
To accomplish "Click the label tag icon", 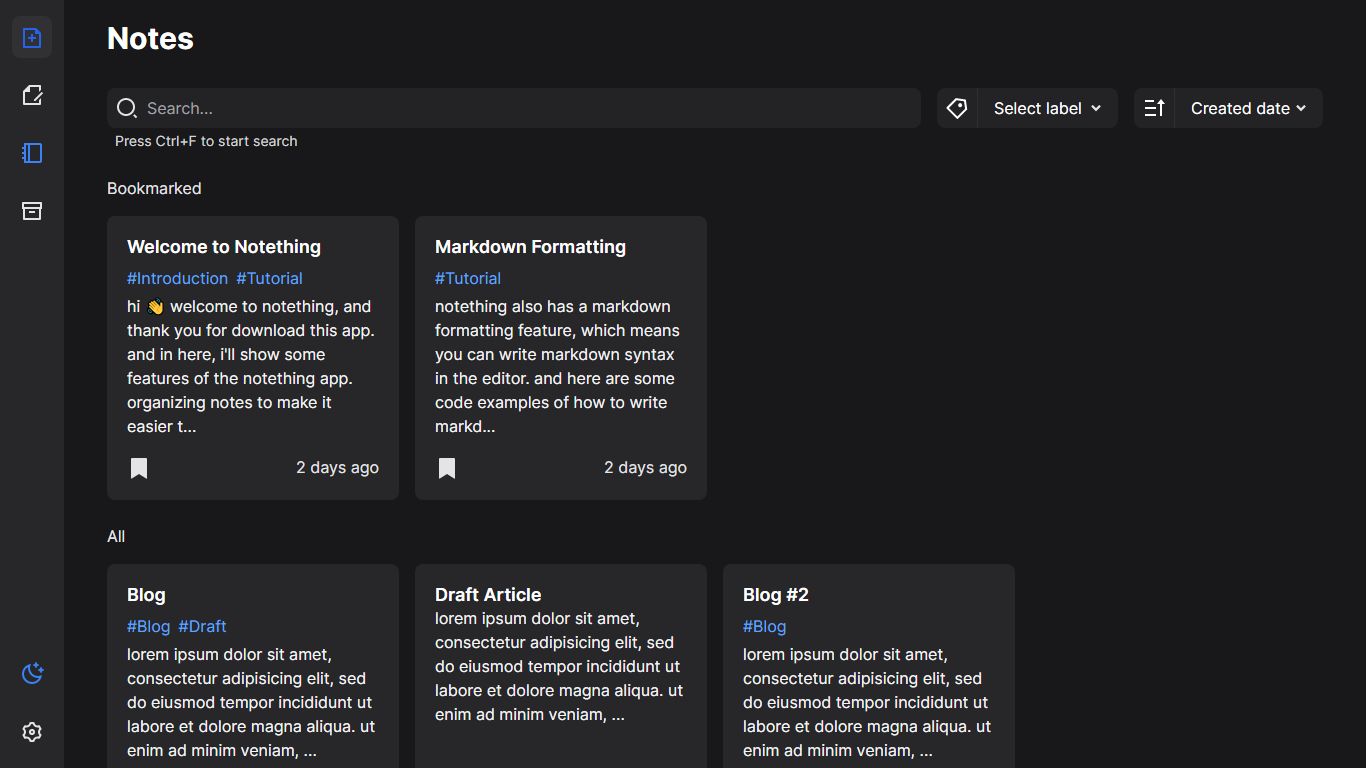I will [956, 107].
